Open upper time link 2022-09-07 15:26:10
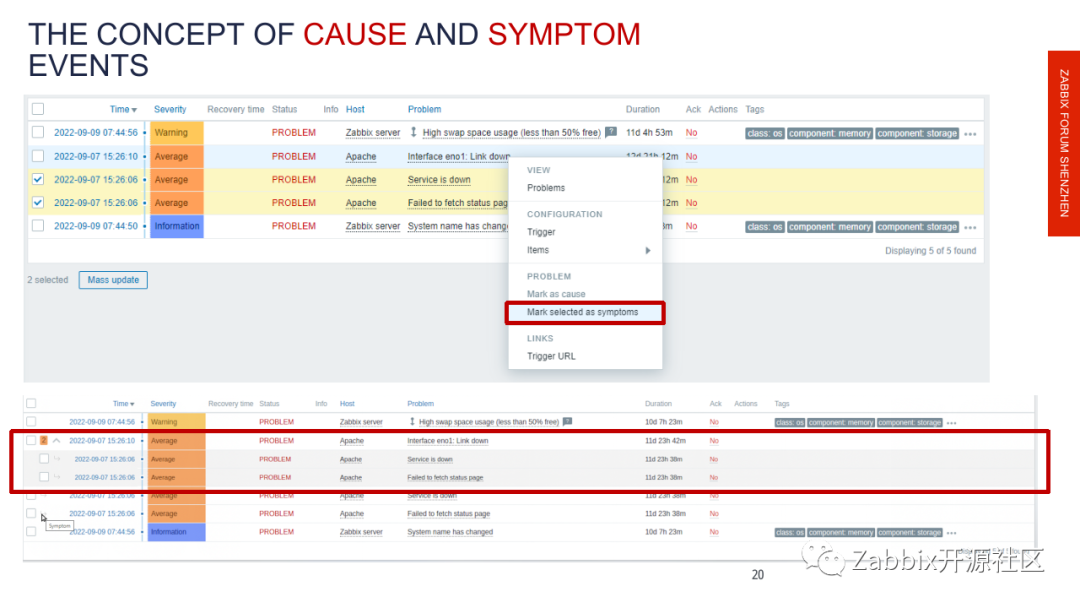The image size is (1080, 608). pyautogui.click(x=96, y=156)
